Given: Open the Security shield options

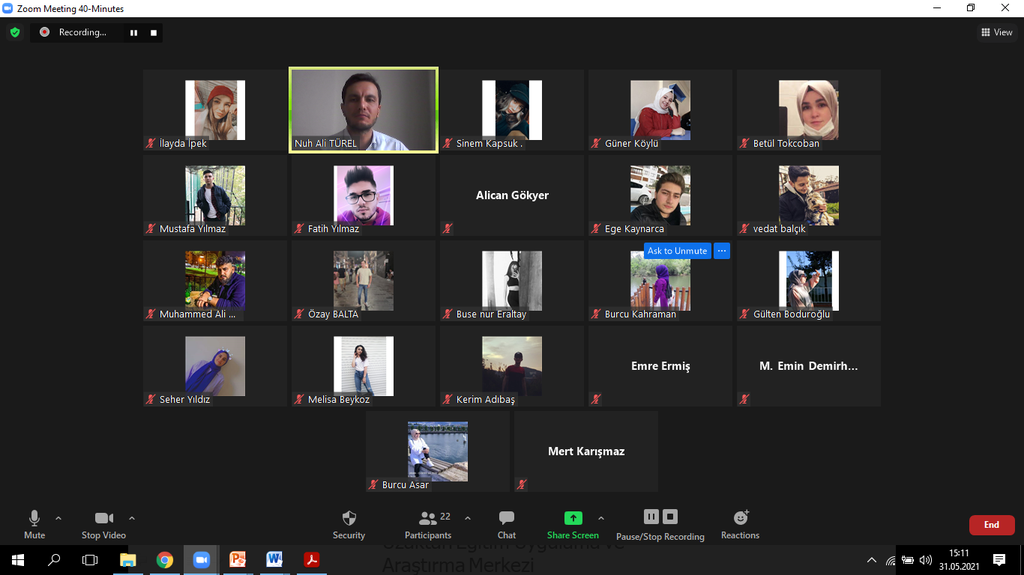Looking at the screenshot, I should click(348, 523).
